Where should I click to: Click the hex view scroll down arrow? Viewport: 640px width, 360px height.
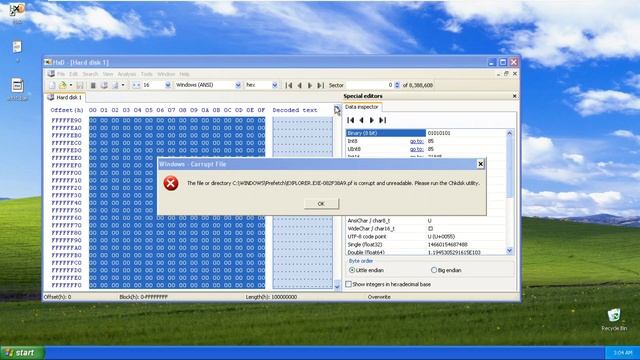tap(337, 286)
